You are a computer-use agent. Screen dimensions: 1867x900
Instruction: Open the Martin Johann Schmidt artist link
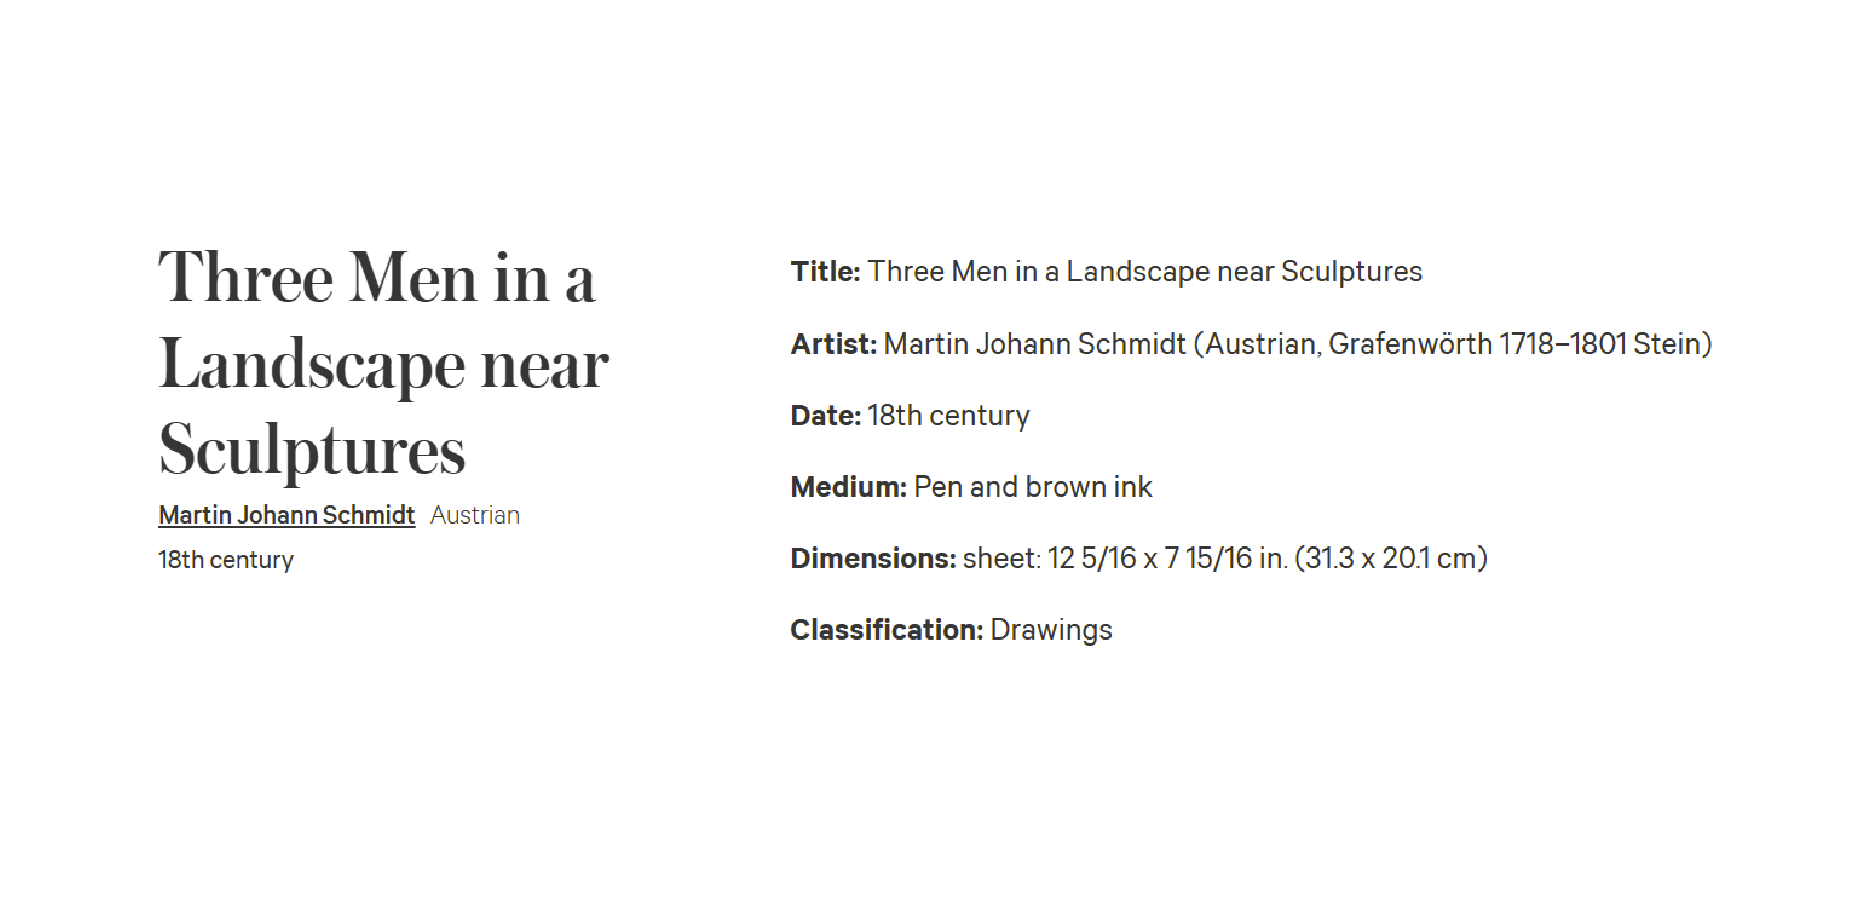pyautogui.click(x=286, y=515)
